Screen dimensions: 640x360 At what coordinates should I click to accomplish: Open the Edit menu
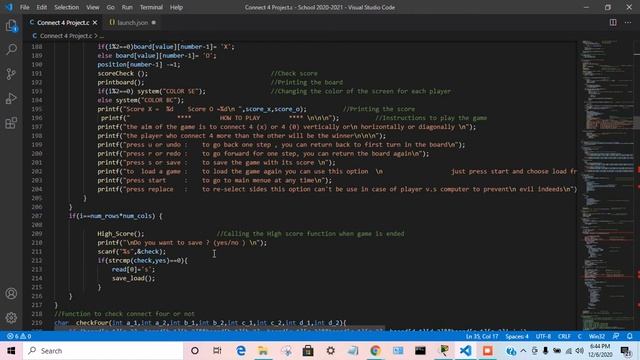click(x=42, y=7)
